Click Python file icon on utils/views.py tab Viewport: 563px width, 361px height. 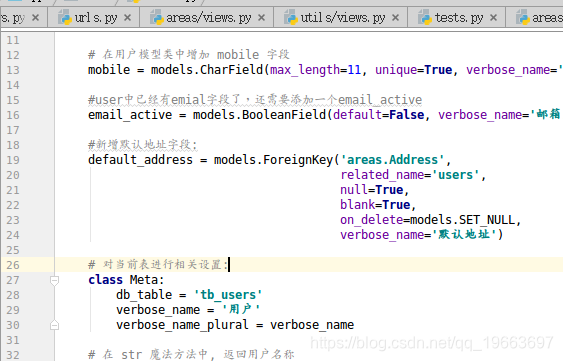coord(291,18)
